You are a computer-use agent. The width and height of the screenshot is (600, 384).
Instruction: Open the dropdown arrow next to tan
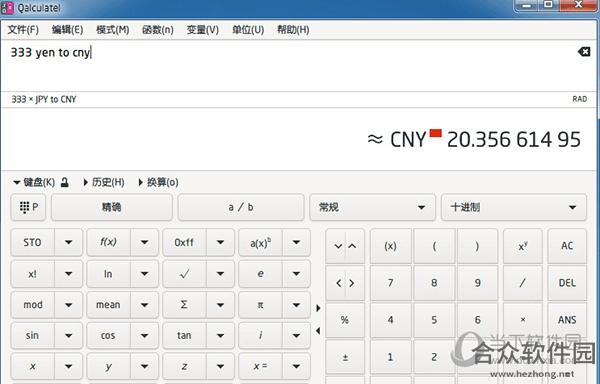220,335
